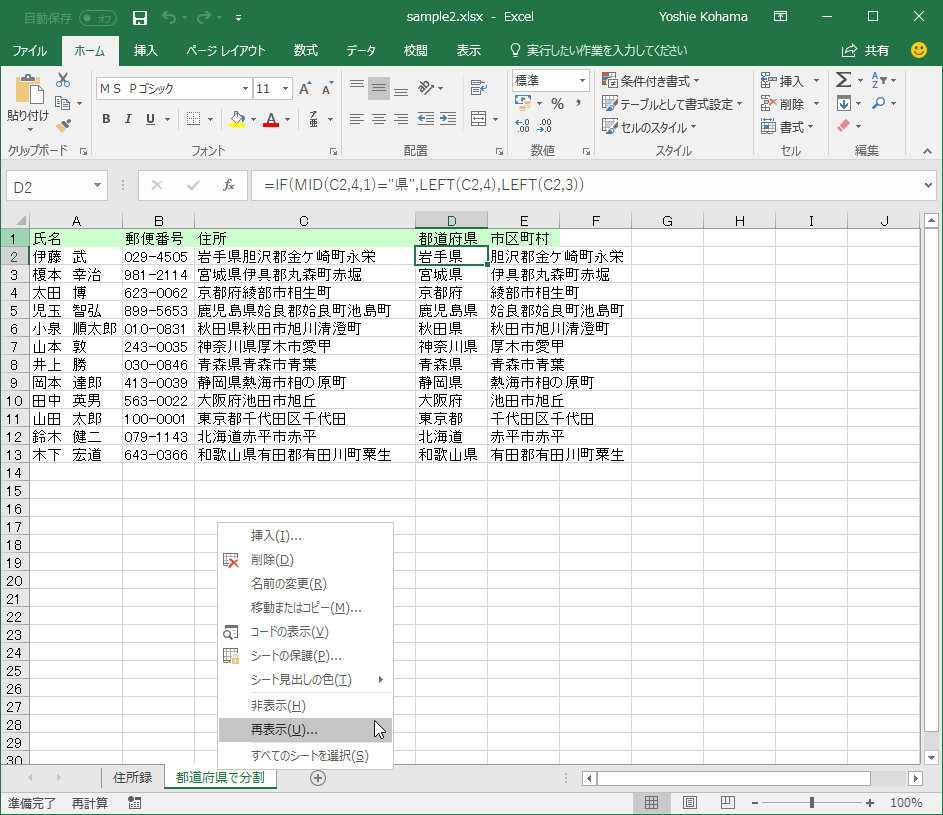943x815 pixels.
Task: Click the AutoSum sigma icon
Action: 843,80
